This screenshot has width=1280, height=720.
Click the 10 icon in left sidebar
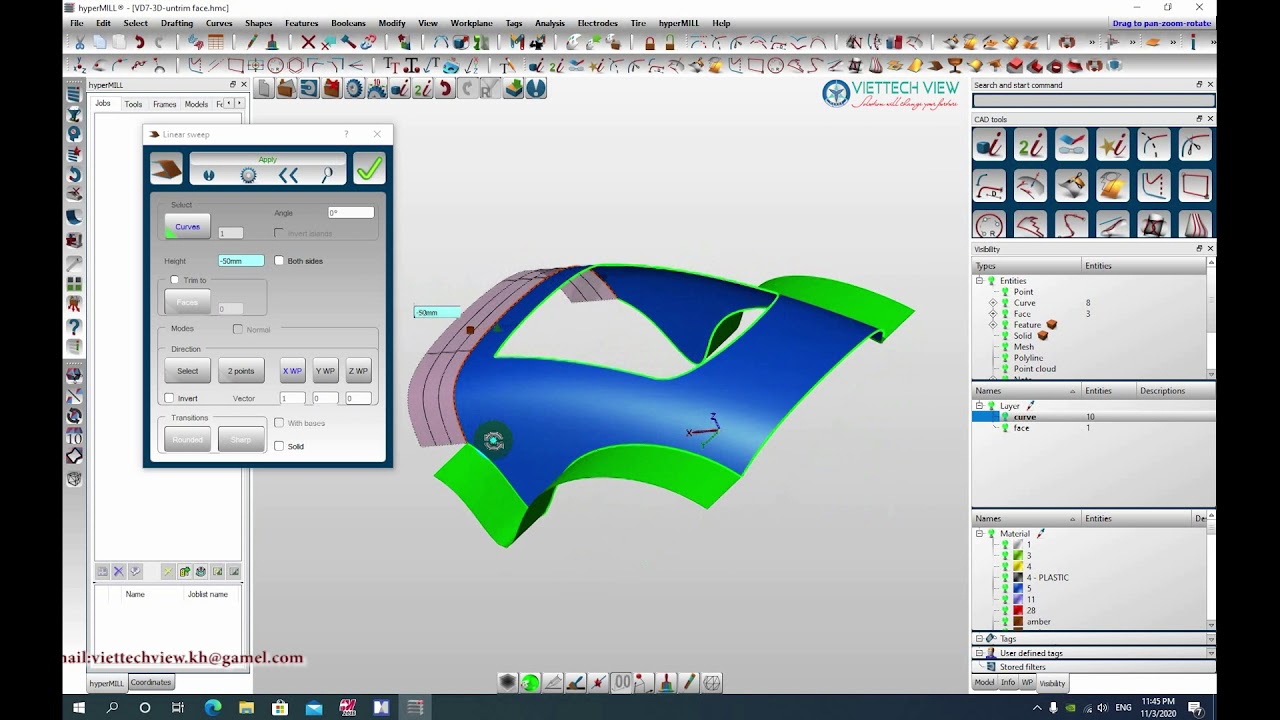[x=74, y=437]
